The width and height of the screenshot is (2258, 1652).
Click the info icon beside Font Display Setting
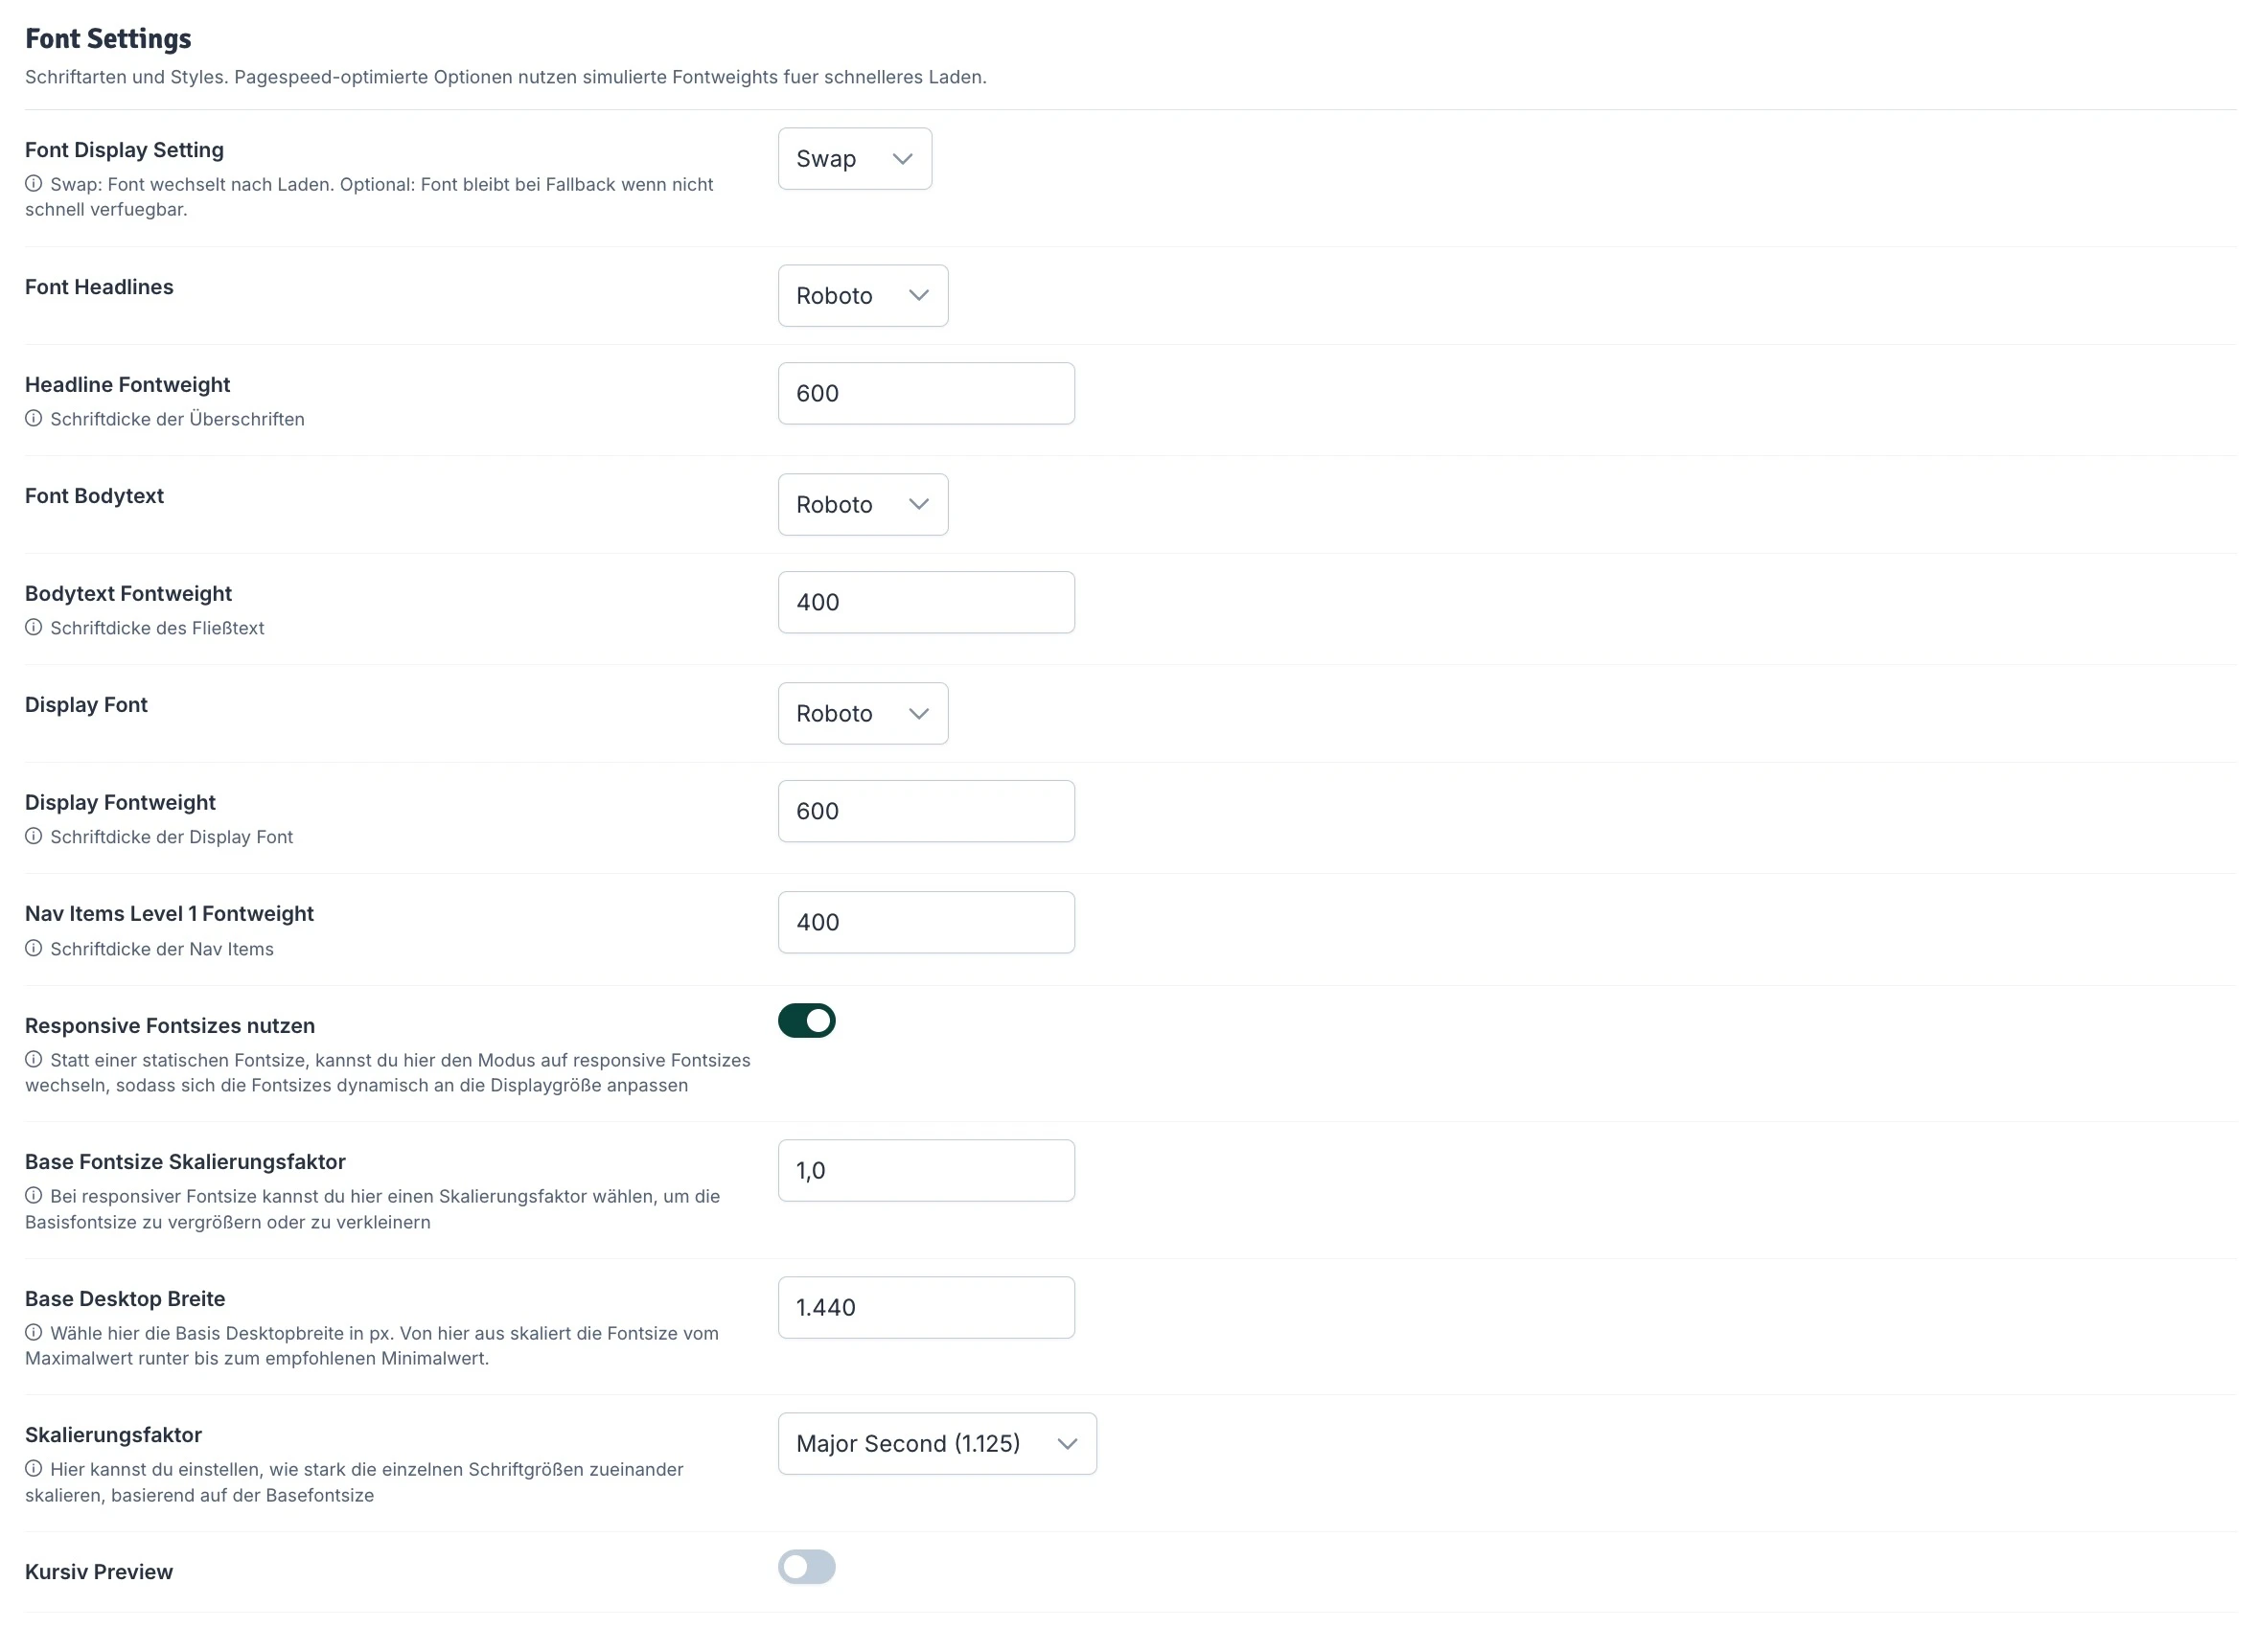[33, 184]
